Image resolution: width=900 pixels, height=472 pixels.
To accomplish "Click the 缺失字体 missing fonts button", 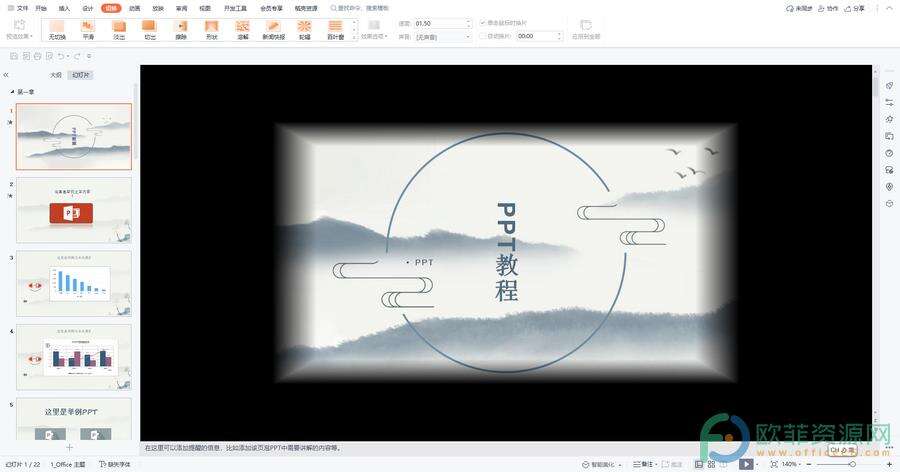I will 115,464.
